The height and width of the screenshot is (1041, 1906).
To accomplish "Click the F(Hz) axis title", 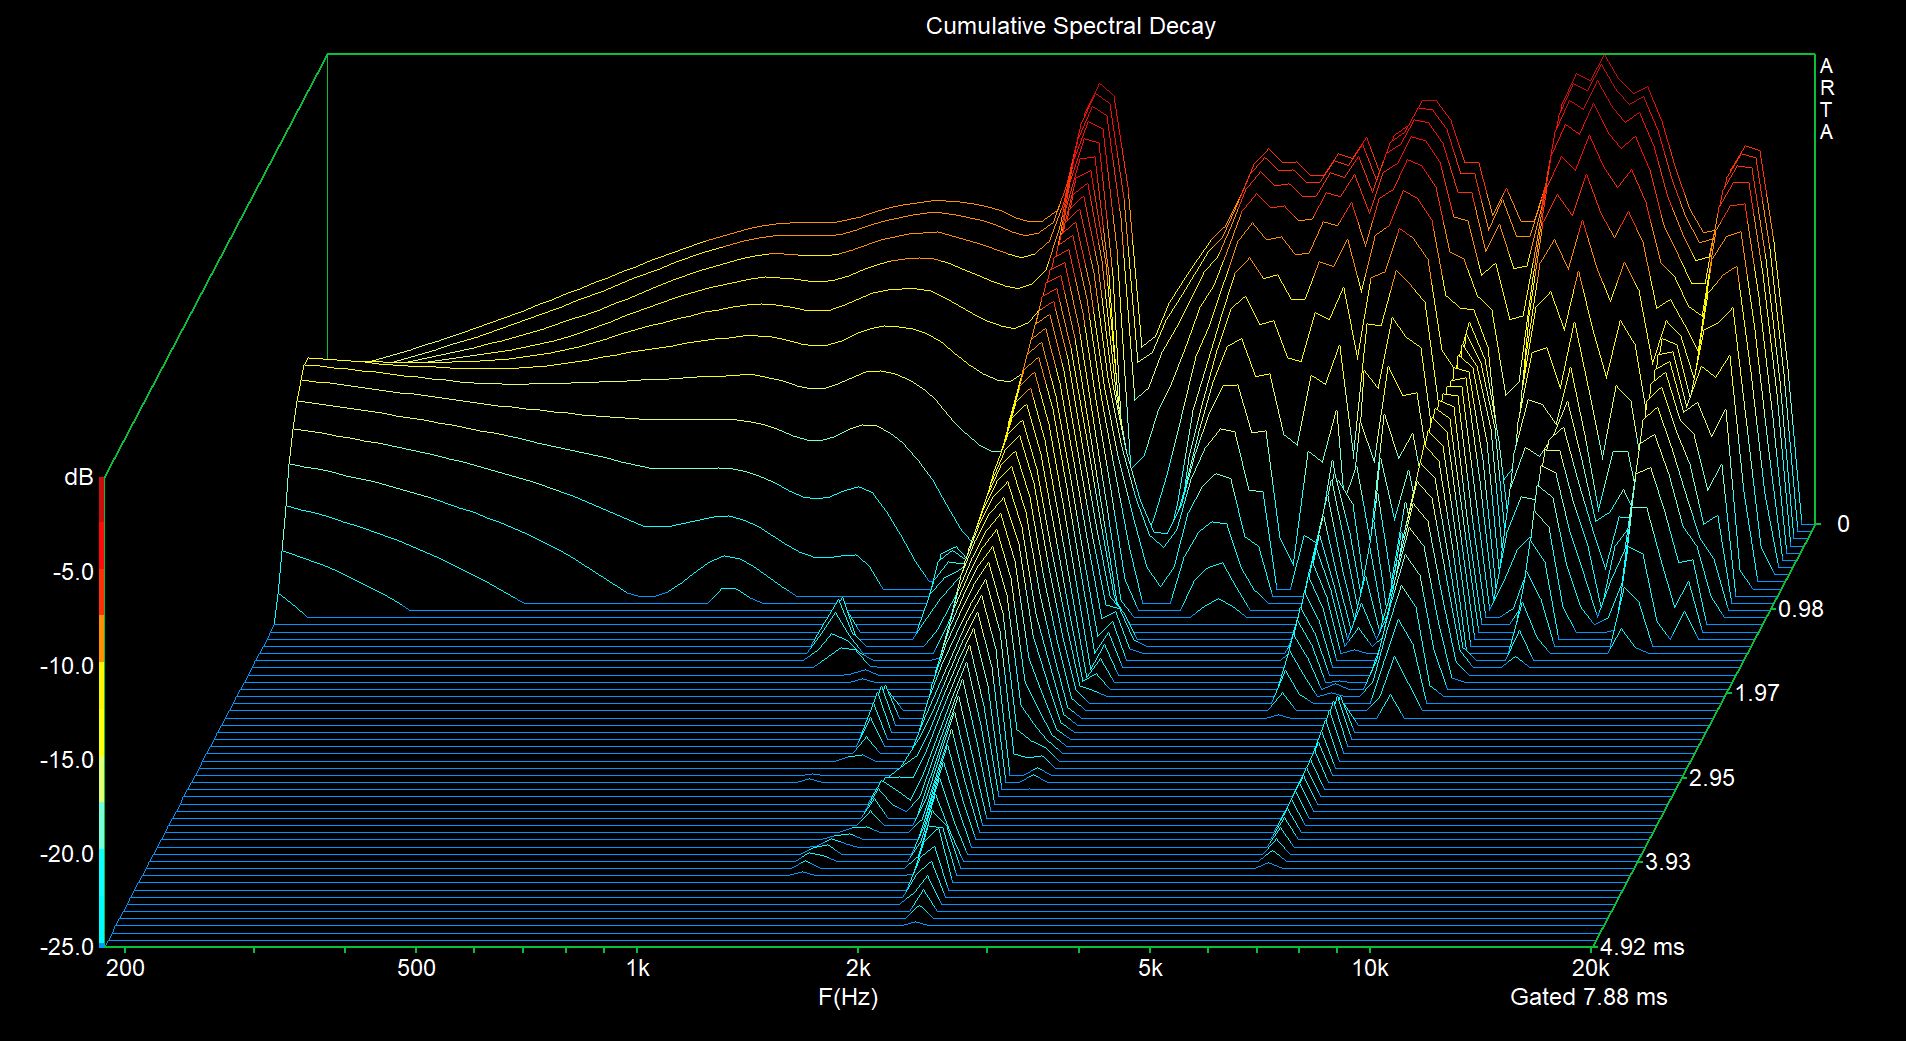I will (x=848, y=997).
